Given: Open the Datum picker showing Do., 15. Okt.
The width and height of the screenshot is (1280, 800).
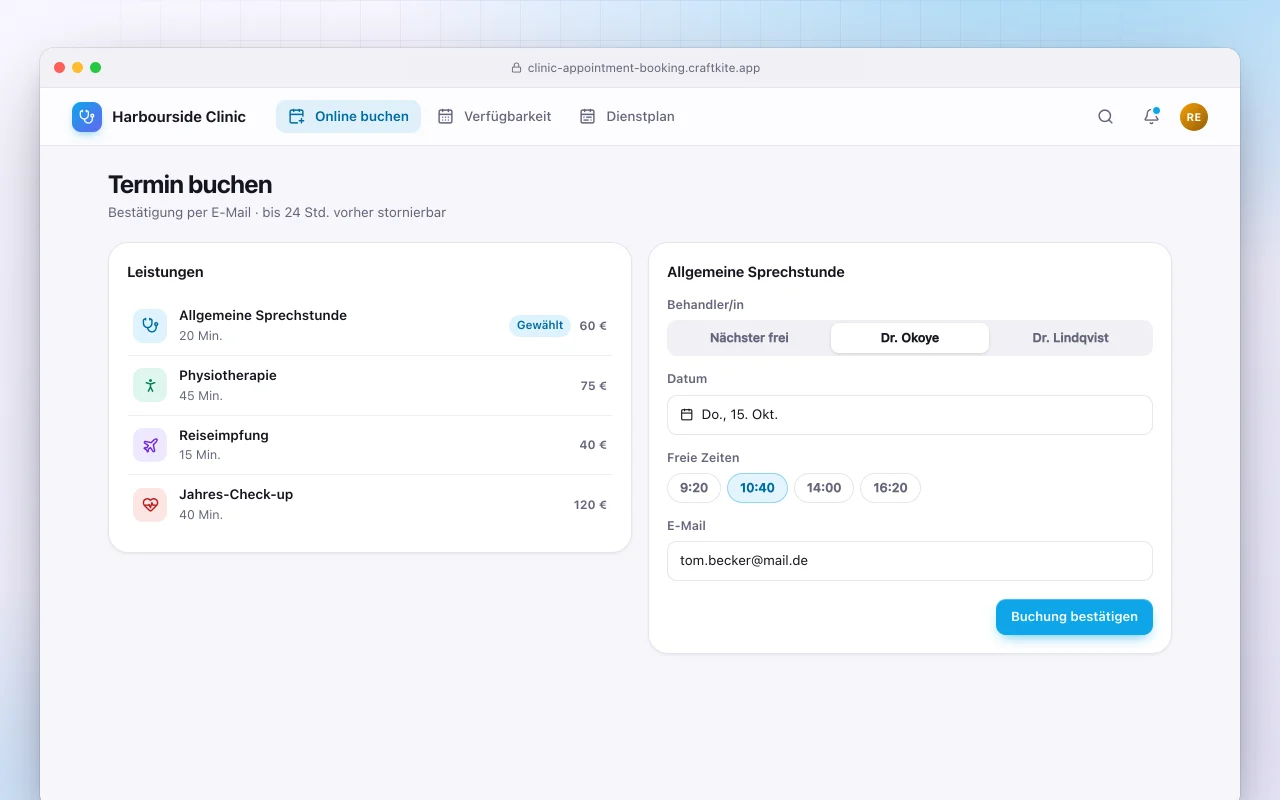Looking at the screenshot, I should click(910, 415).
